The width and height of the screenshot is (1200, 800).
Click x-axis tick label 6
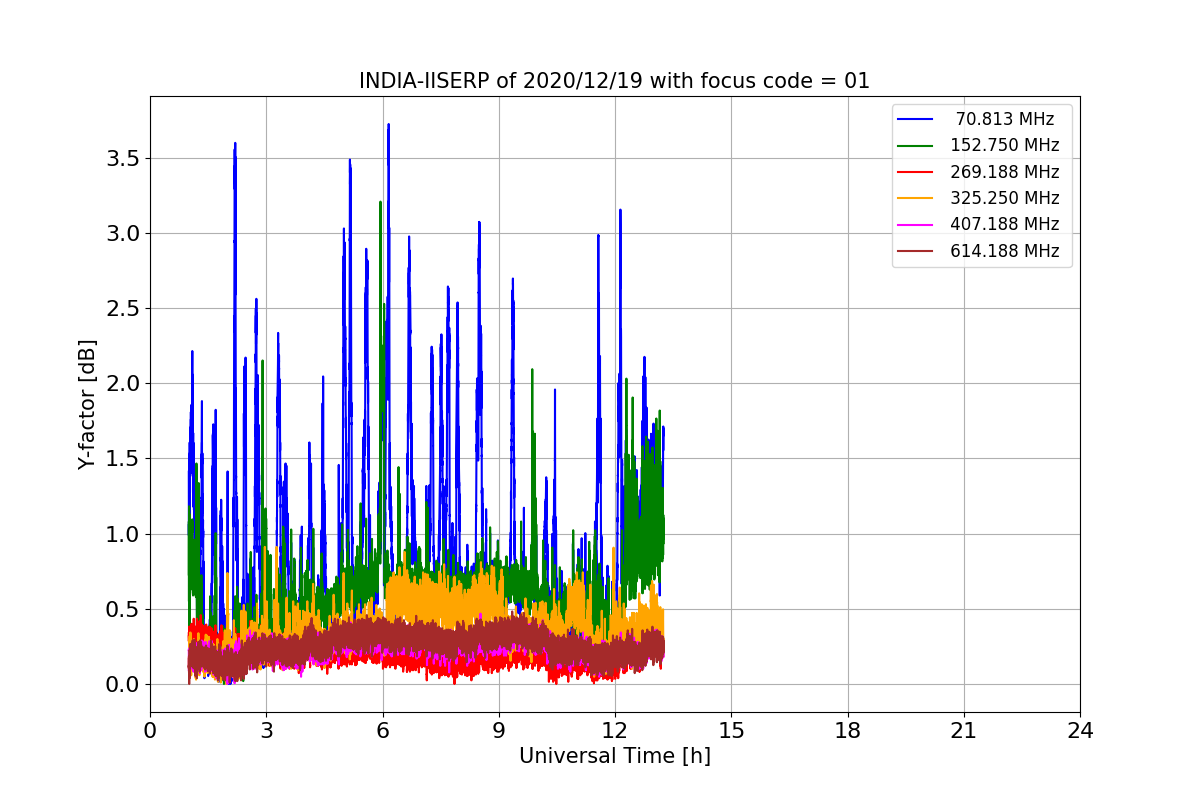pos(382,731)
